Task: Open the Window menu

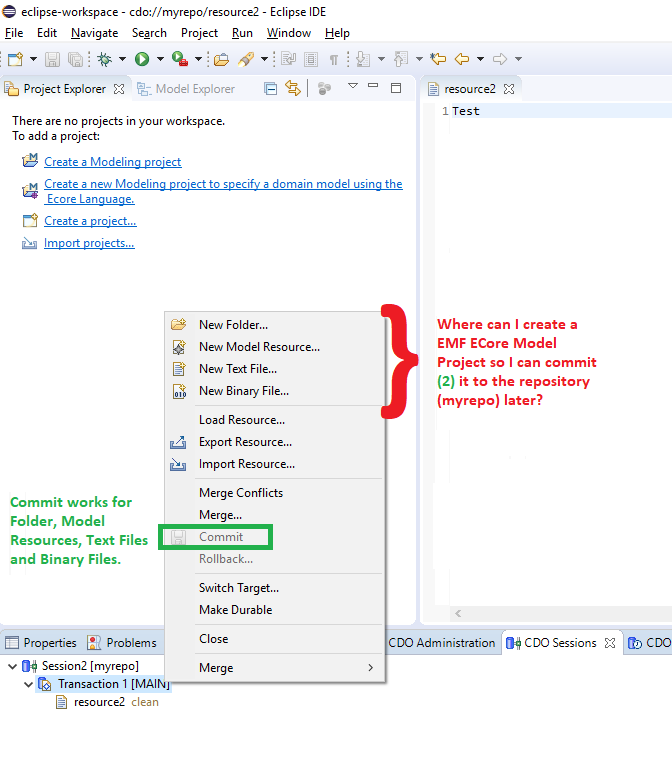Action: click(289, 33)
